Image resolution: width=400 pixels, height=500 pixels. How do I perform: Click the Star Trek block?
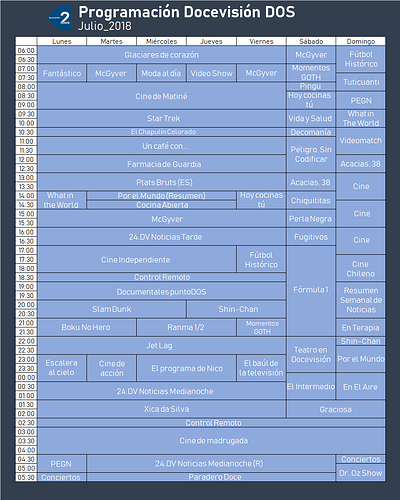point(161,118)
